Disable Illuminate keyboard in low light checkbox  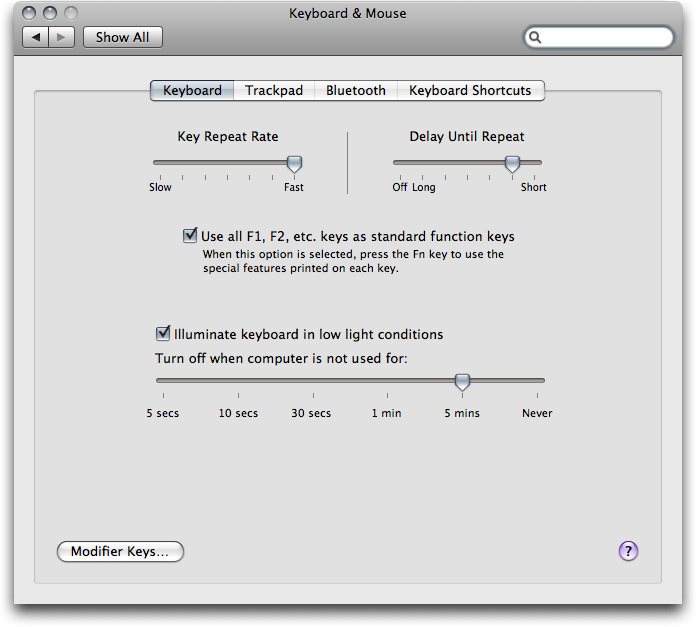pos(163,333)
